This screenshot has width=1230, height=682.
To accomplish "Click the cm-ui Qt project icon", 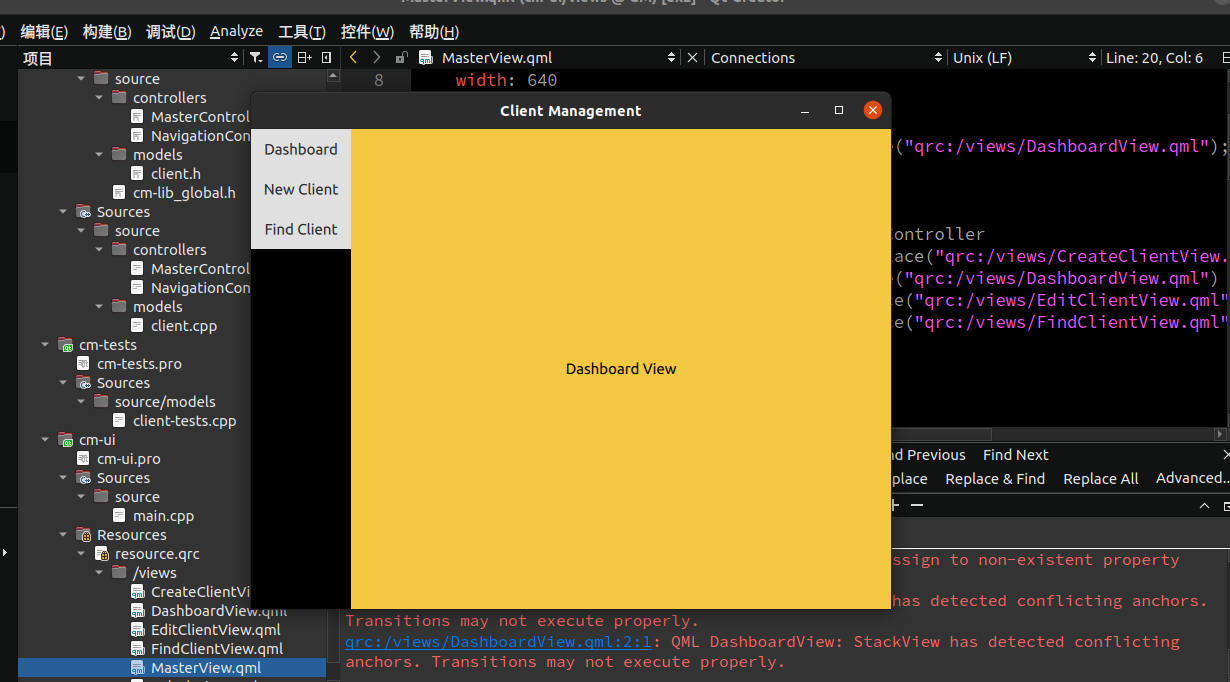I will coord(66,440).
